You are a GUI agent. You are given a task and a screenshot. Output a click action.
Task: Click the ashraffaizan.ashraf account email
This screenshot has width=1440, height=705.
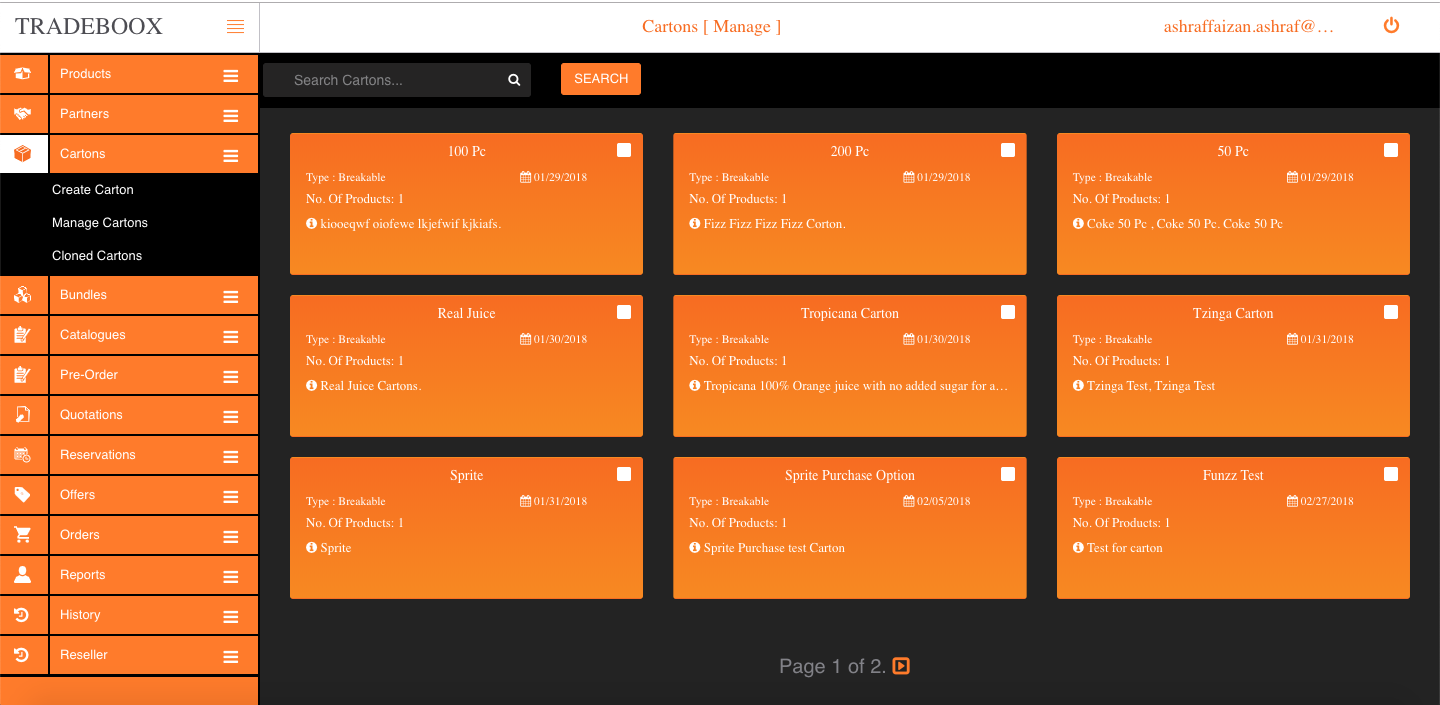(1249, 27)
